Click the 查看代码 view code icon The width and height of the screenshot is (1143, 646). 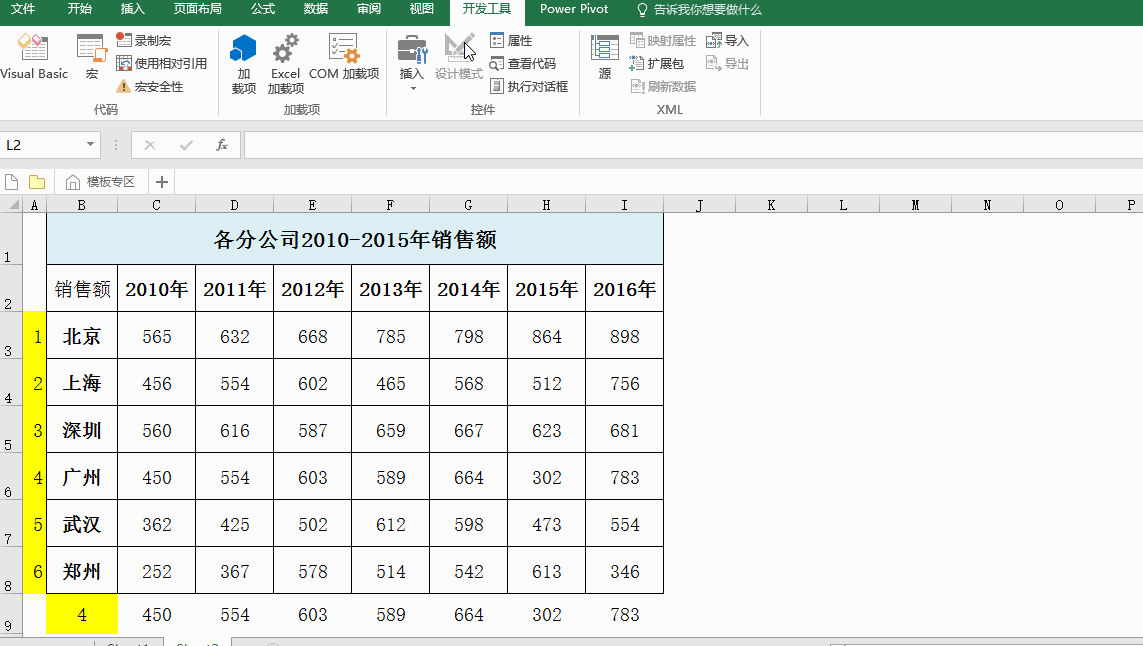pos(523,64)
